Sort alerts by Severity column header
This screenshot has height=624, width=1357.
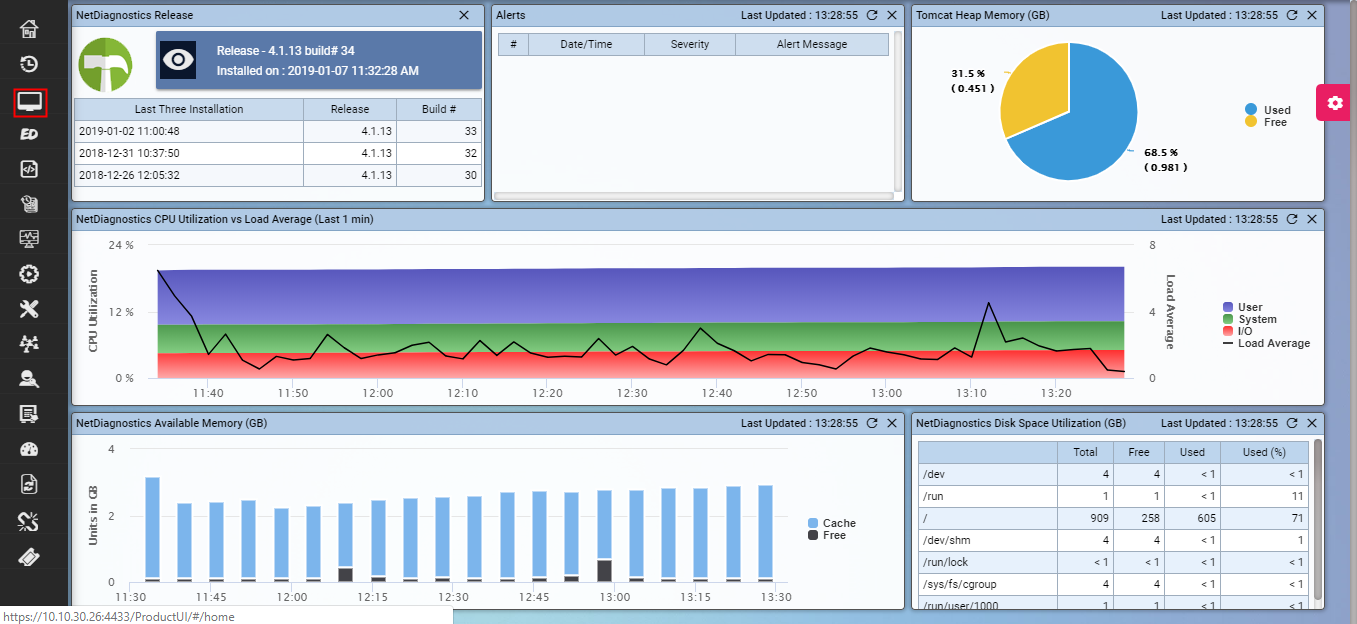tap(689, 44)
